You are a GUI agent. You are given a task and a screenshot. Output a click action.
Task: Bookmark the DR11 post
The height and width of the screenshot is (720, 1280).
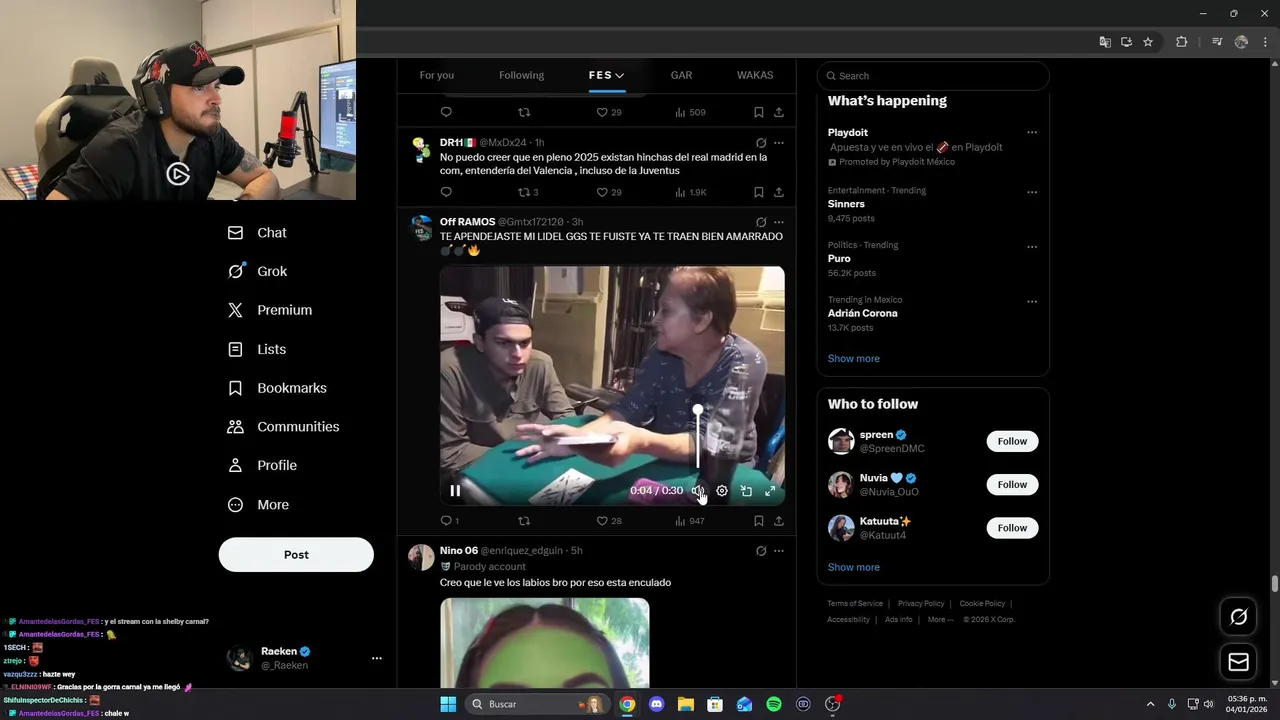click(x=759, y=192)
